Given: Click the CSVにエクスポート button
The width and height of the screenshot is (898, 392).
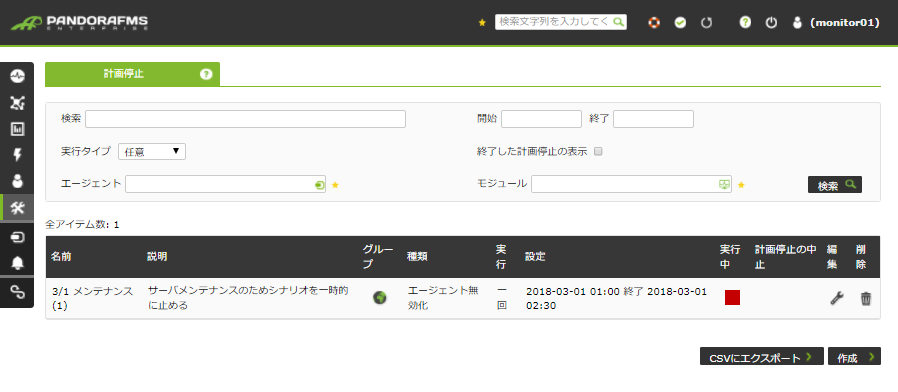Looking at the screenshot, I should pyautogui.click(x=762, y=356).
